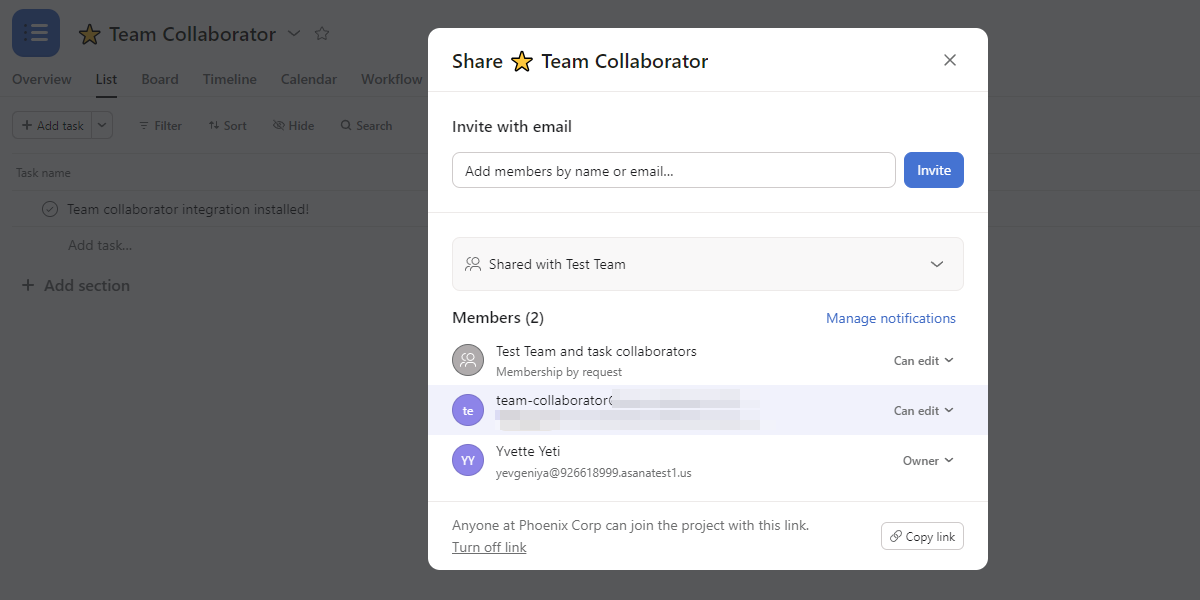Screen dimensions: 1200x600
Task: Click the 'Add task...' row
Action: pos(100,245)
